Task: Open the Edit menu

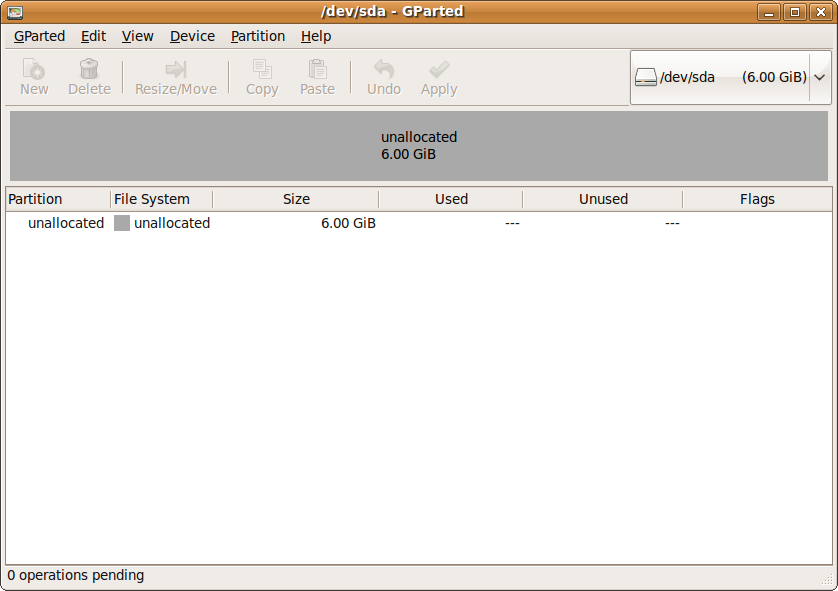Action: click(94, 36)
